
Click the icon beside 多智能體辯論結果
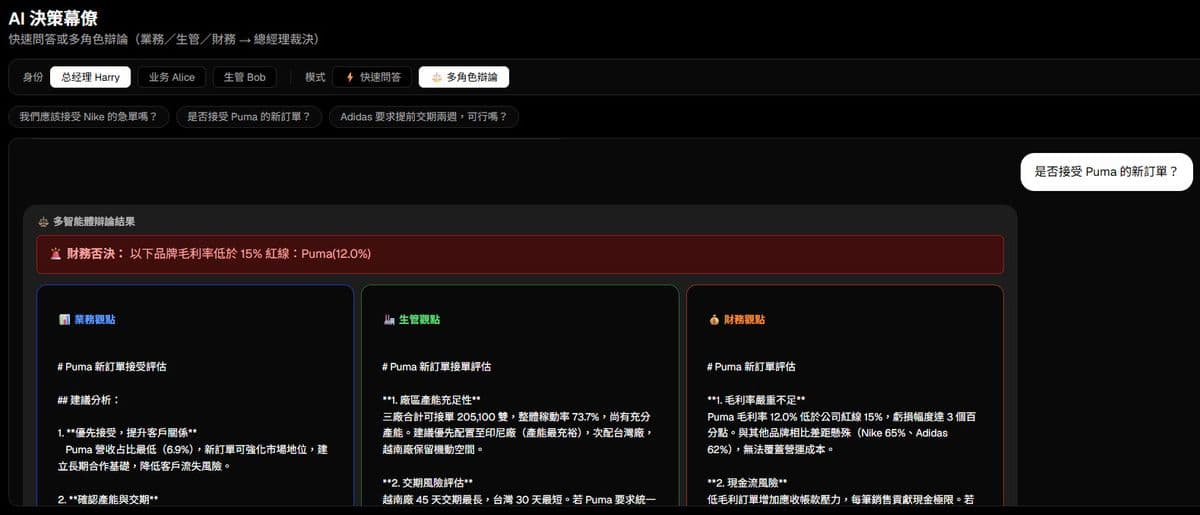pos(43,221)
